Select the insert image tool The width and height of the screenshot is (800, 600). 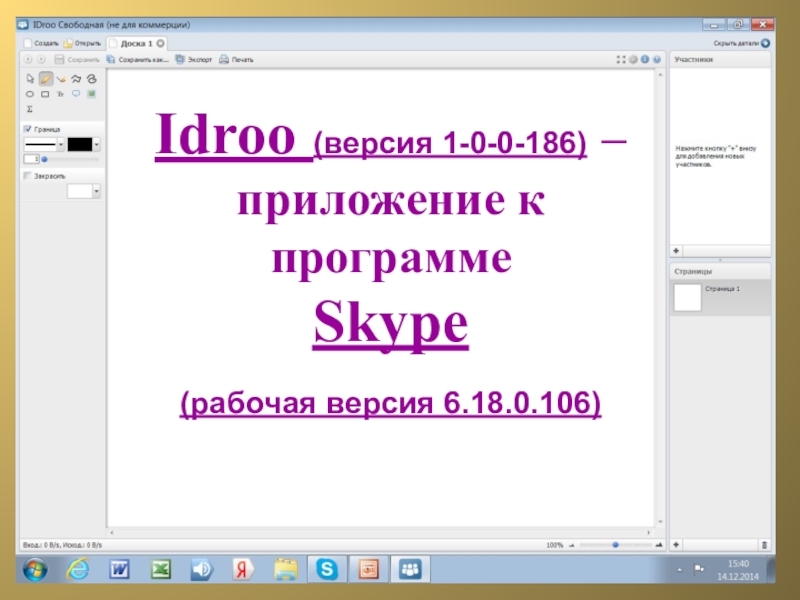pyautogui.click(x=91, y=94)
